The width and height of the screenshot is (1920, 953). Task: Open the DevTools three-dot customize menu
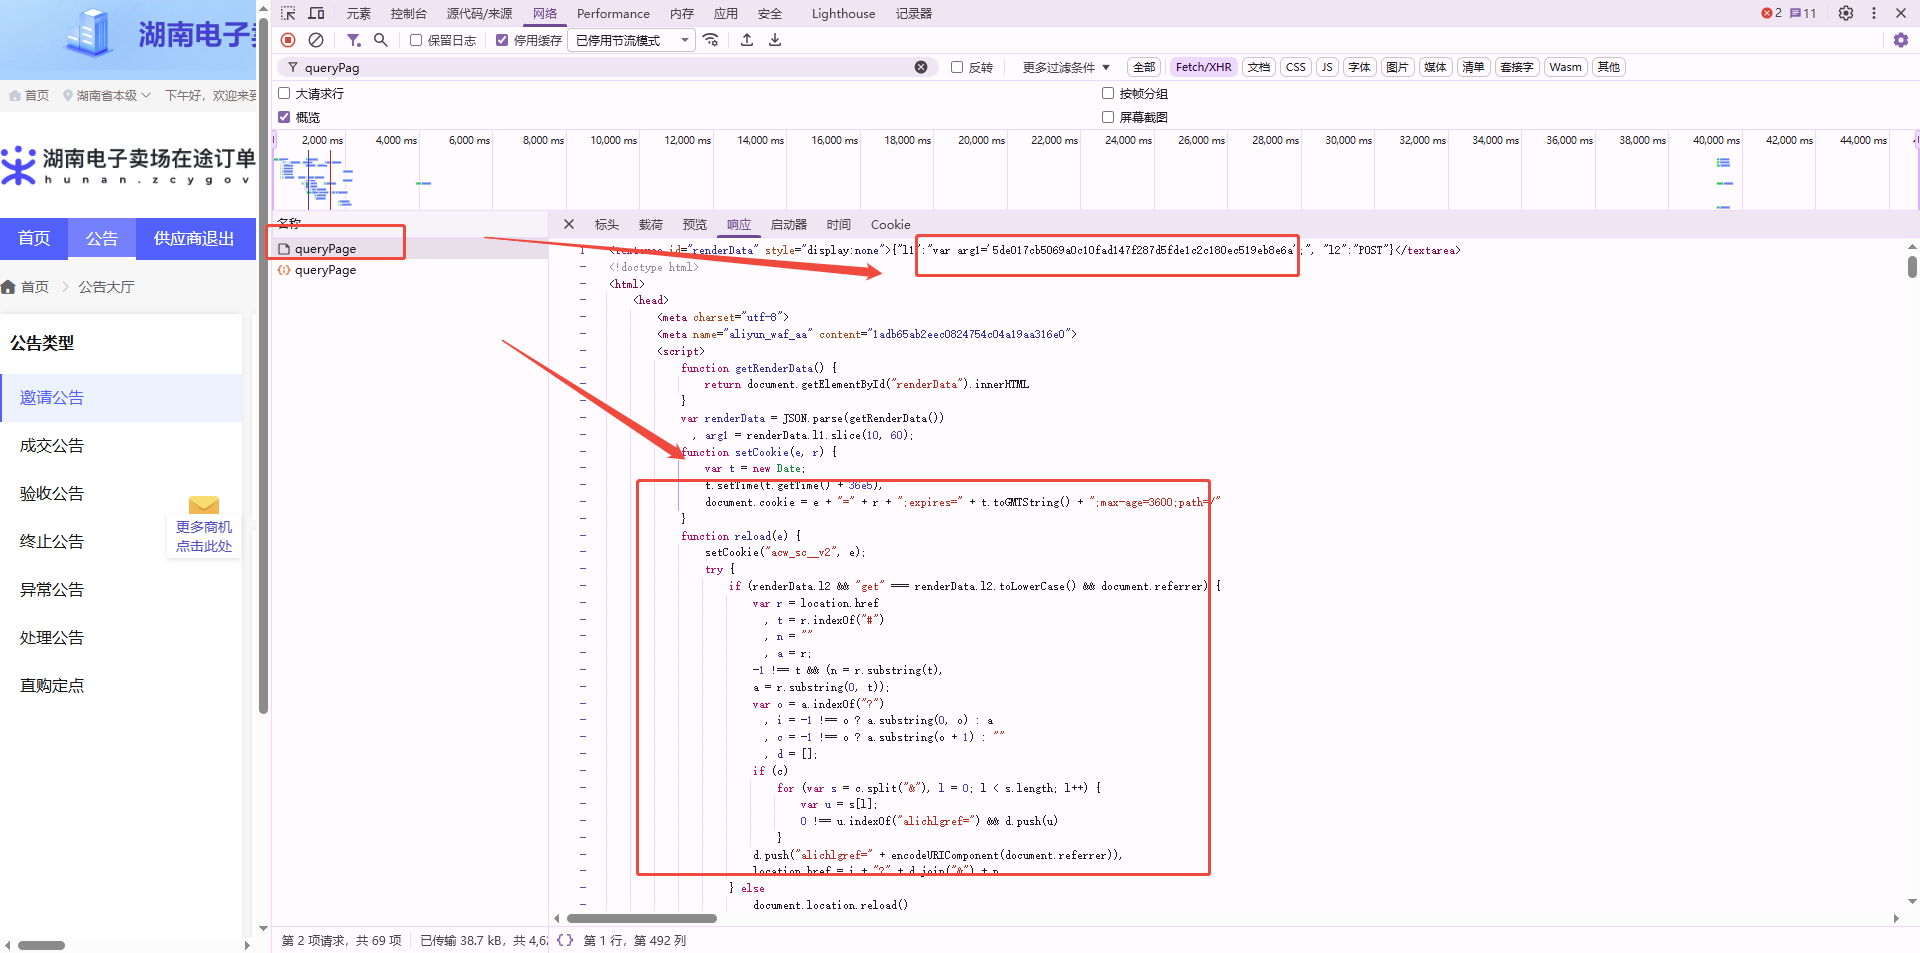tap(1874, 13)
